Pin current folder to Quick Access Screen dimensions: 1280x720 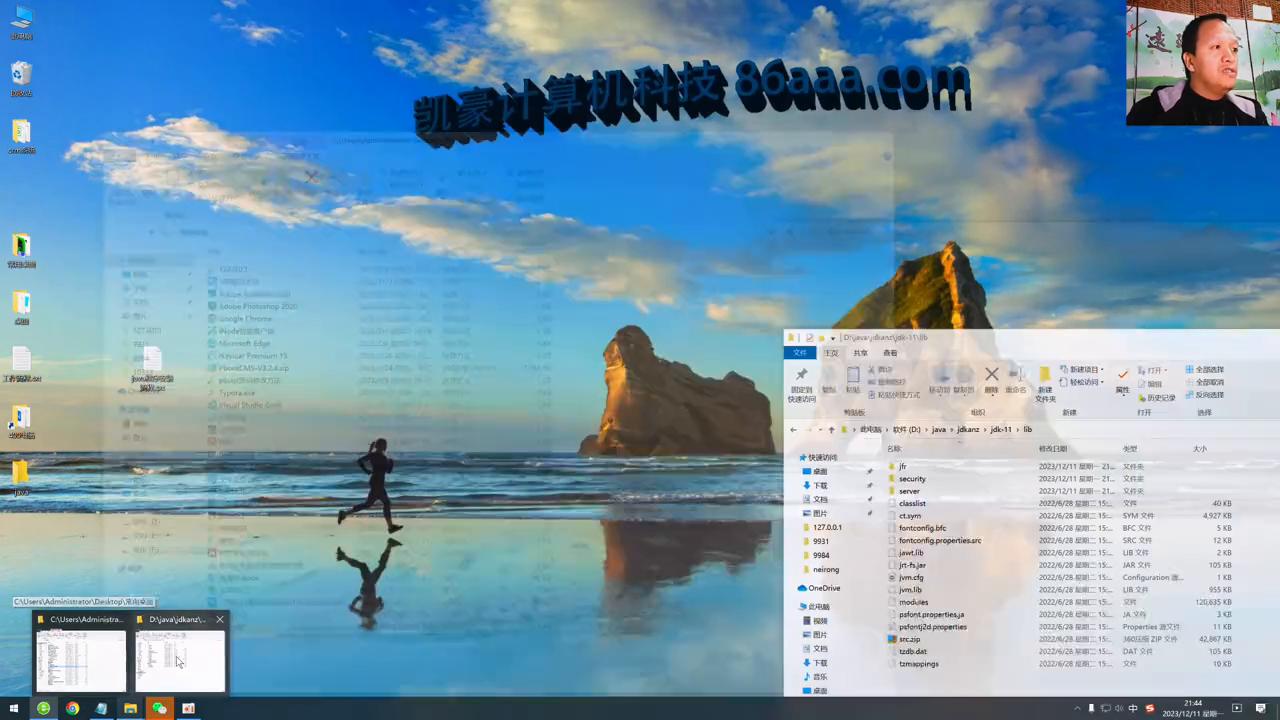point(801,381)
